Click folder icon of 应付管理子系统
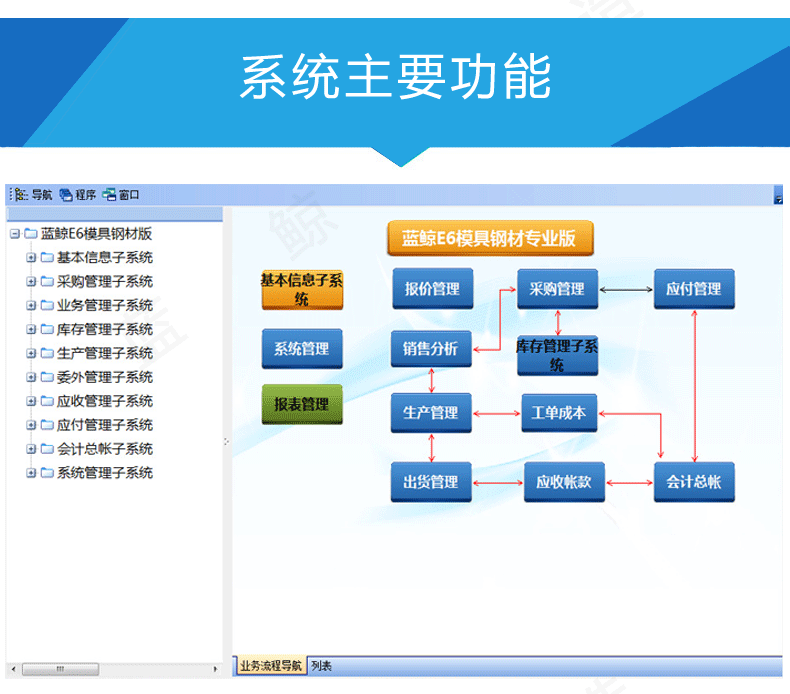This screenshot has width=790, height=694. tap(47, 425)
